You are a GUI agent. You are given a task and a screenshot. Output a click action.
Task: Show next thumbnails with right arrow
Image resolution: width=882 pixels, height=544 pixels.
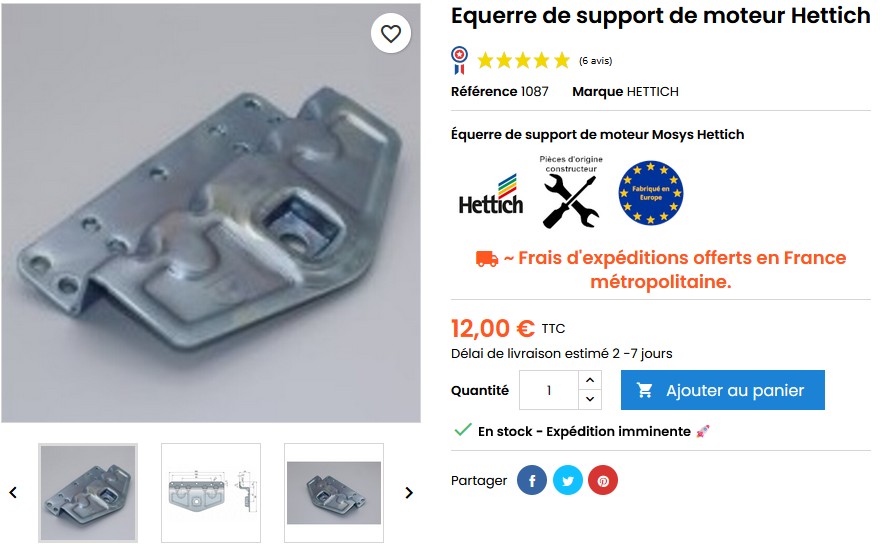point(409,493)
